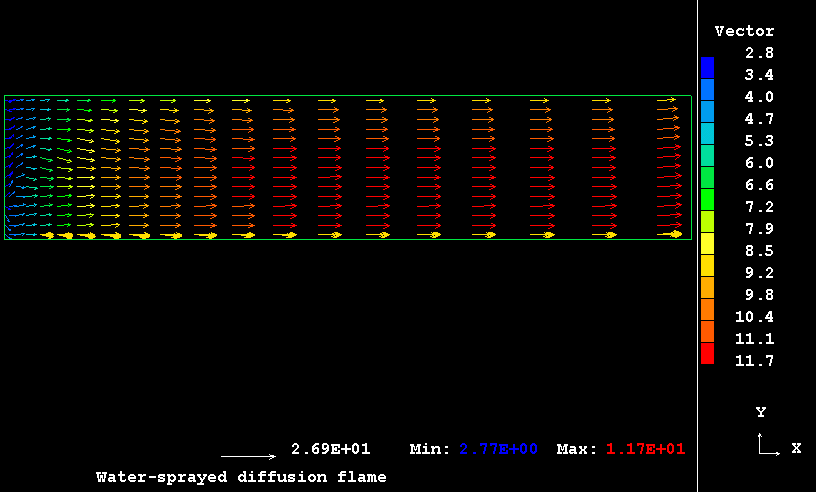816x492 pixels.
Task: Click the reference vector scale arrow
Action: 247,456
